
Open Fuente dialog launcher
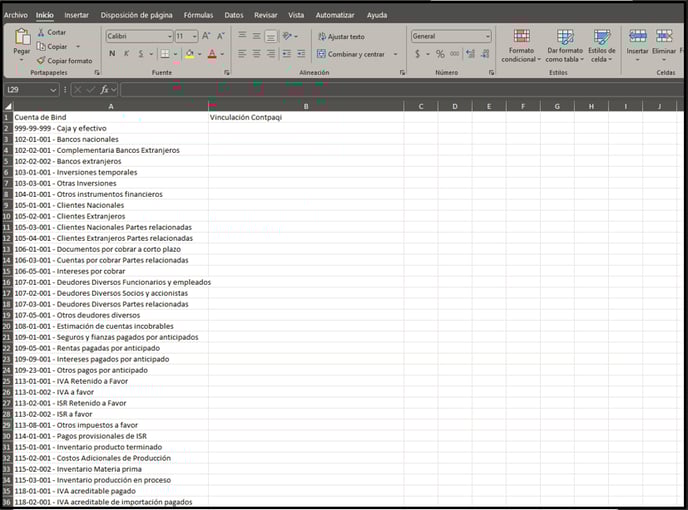(226, 72)
